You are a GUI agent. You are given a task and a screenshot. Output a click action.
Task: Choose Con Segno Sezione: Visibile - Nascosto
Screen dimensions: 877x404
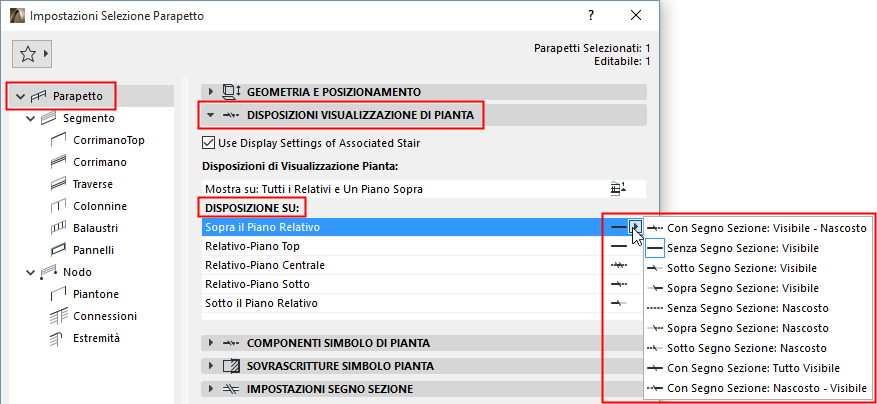click(x=757, y=228)
